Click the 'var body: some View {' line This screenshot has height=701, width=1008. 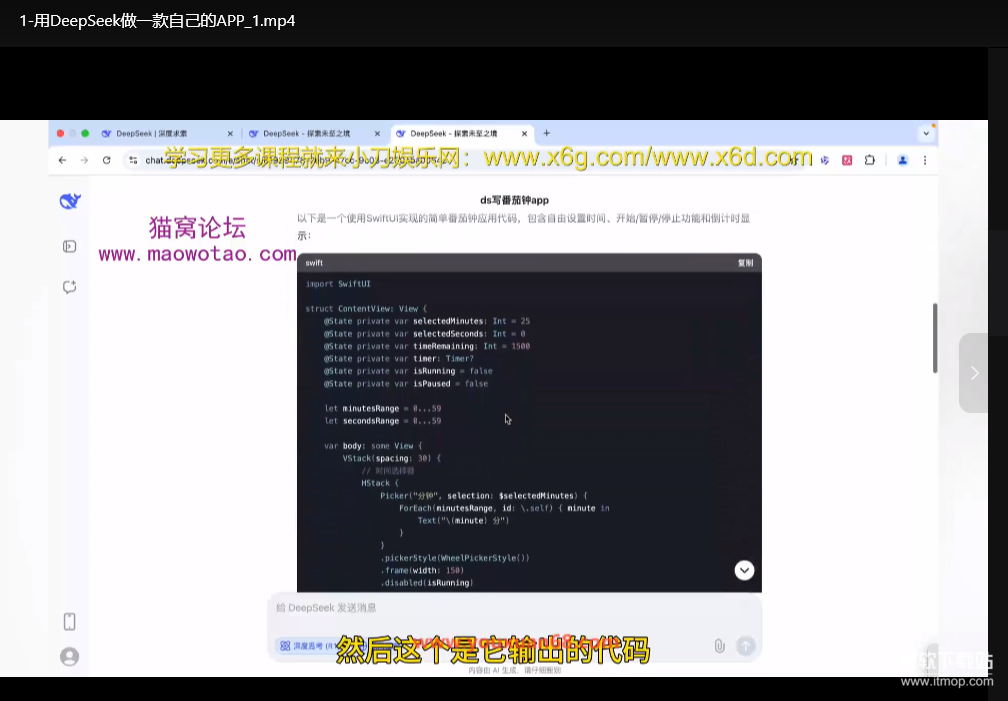pos(373,446)
